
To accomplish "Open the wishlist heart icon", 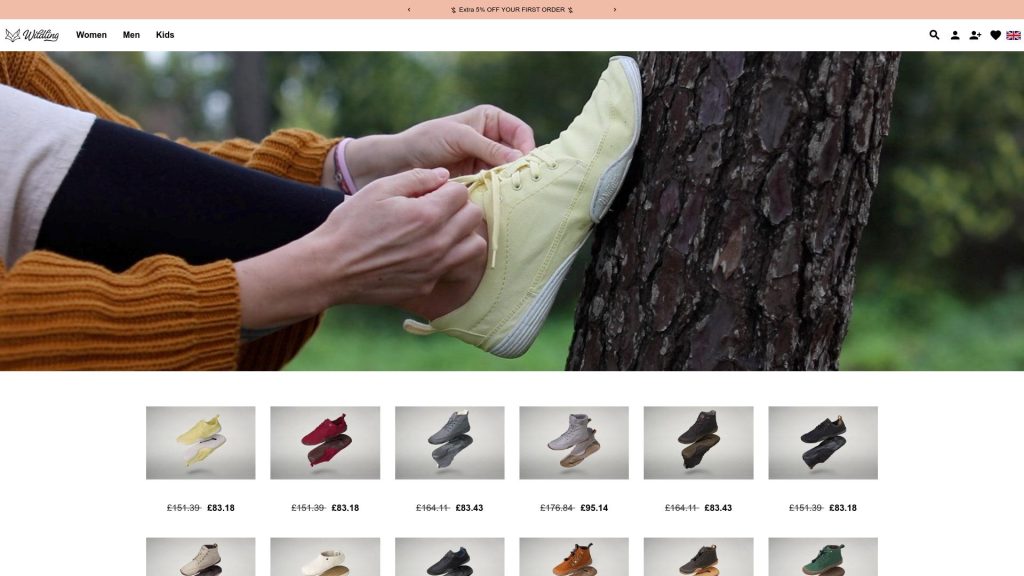I will [995, 35].
